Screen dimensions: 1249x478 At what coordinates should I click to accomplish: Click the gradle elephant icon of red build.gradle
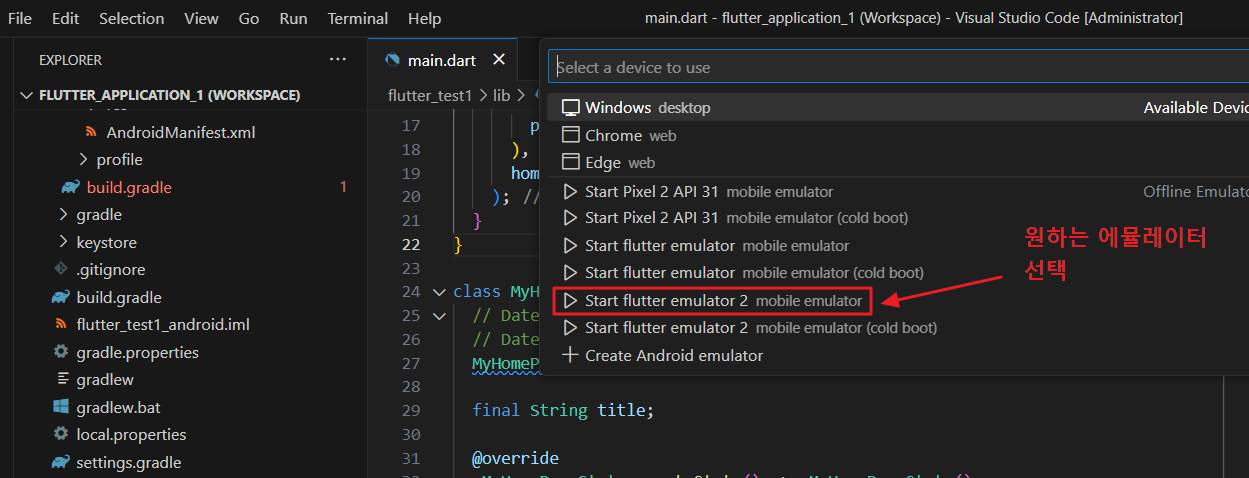click(70, 187)
